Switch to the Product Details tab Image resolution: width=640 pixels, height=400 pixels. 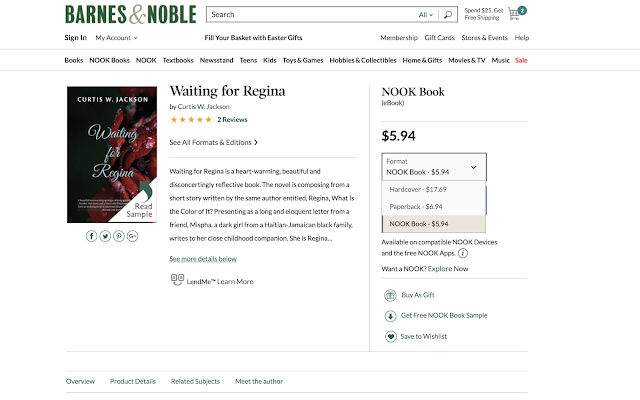[132, 381]
